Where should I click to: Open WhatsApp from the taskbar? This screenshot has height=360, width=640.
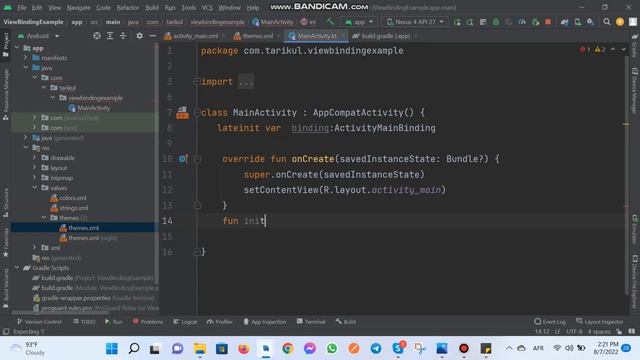tap(332, 349)
